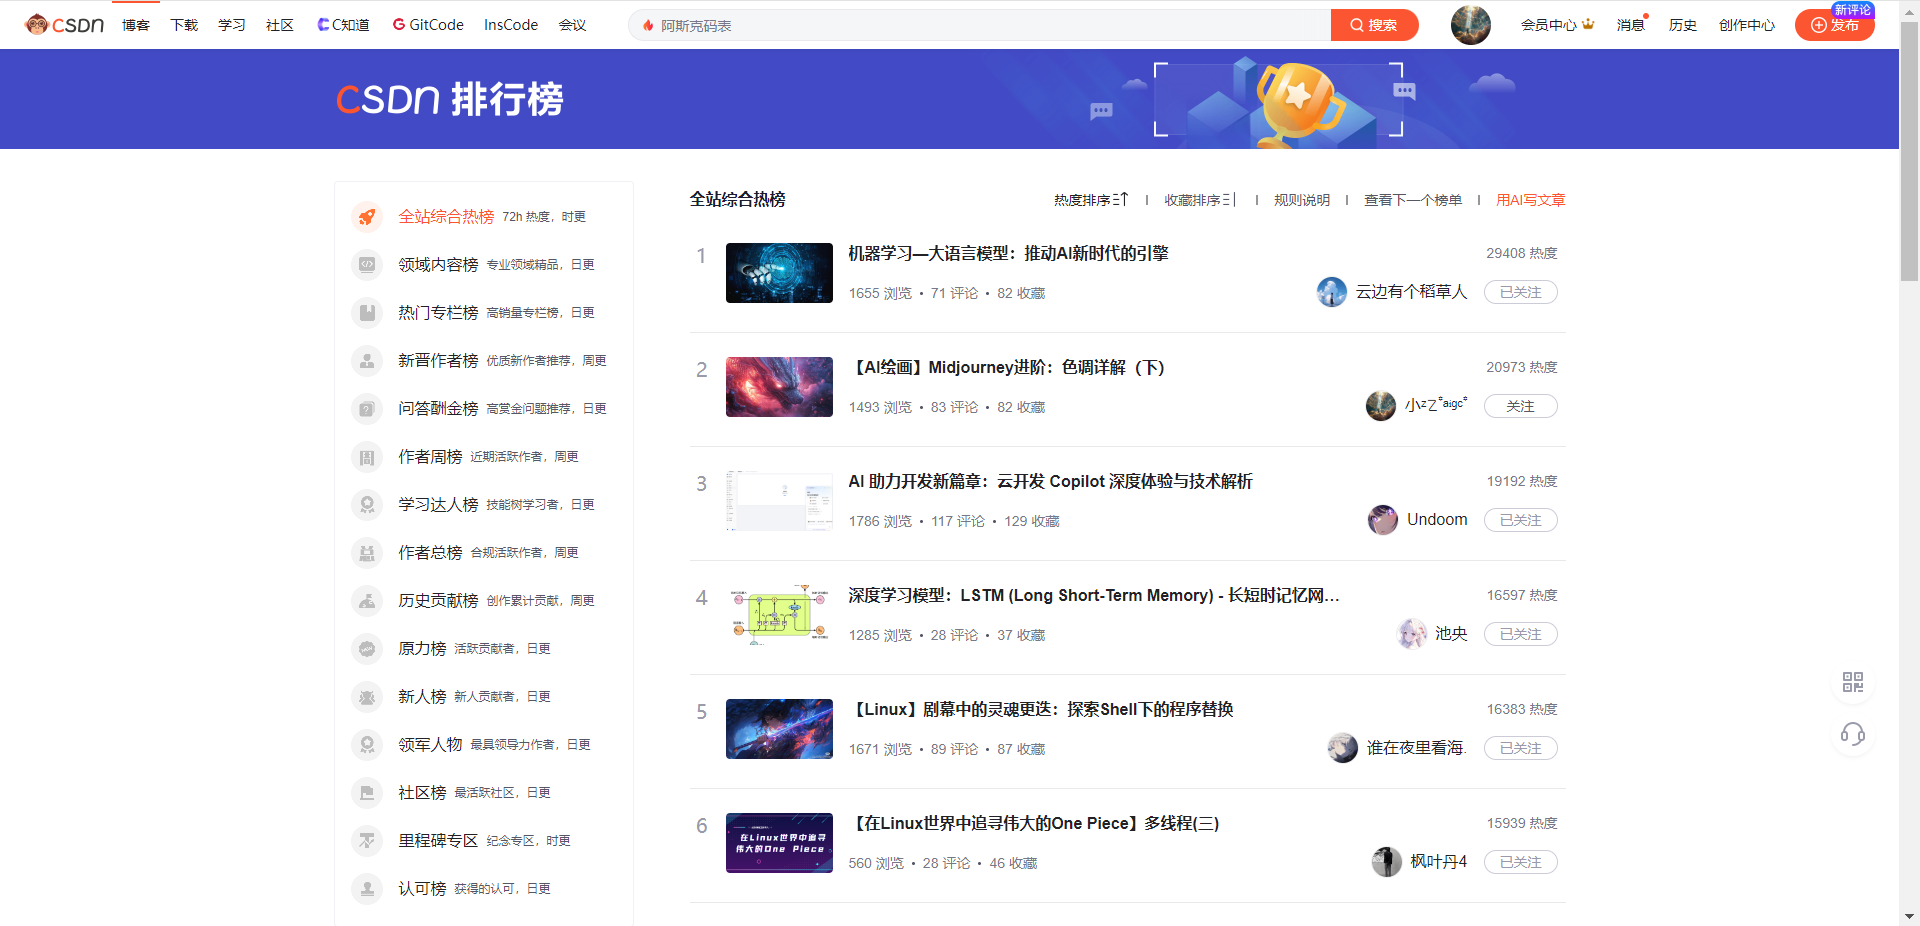Click the 用AI写文章 link
The width and height of the screenshot is (1920, 926).
tap(1531, 200)
